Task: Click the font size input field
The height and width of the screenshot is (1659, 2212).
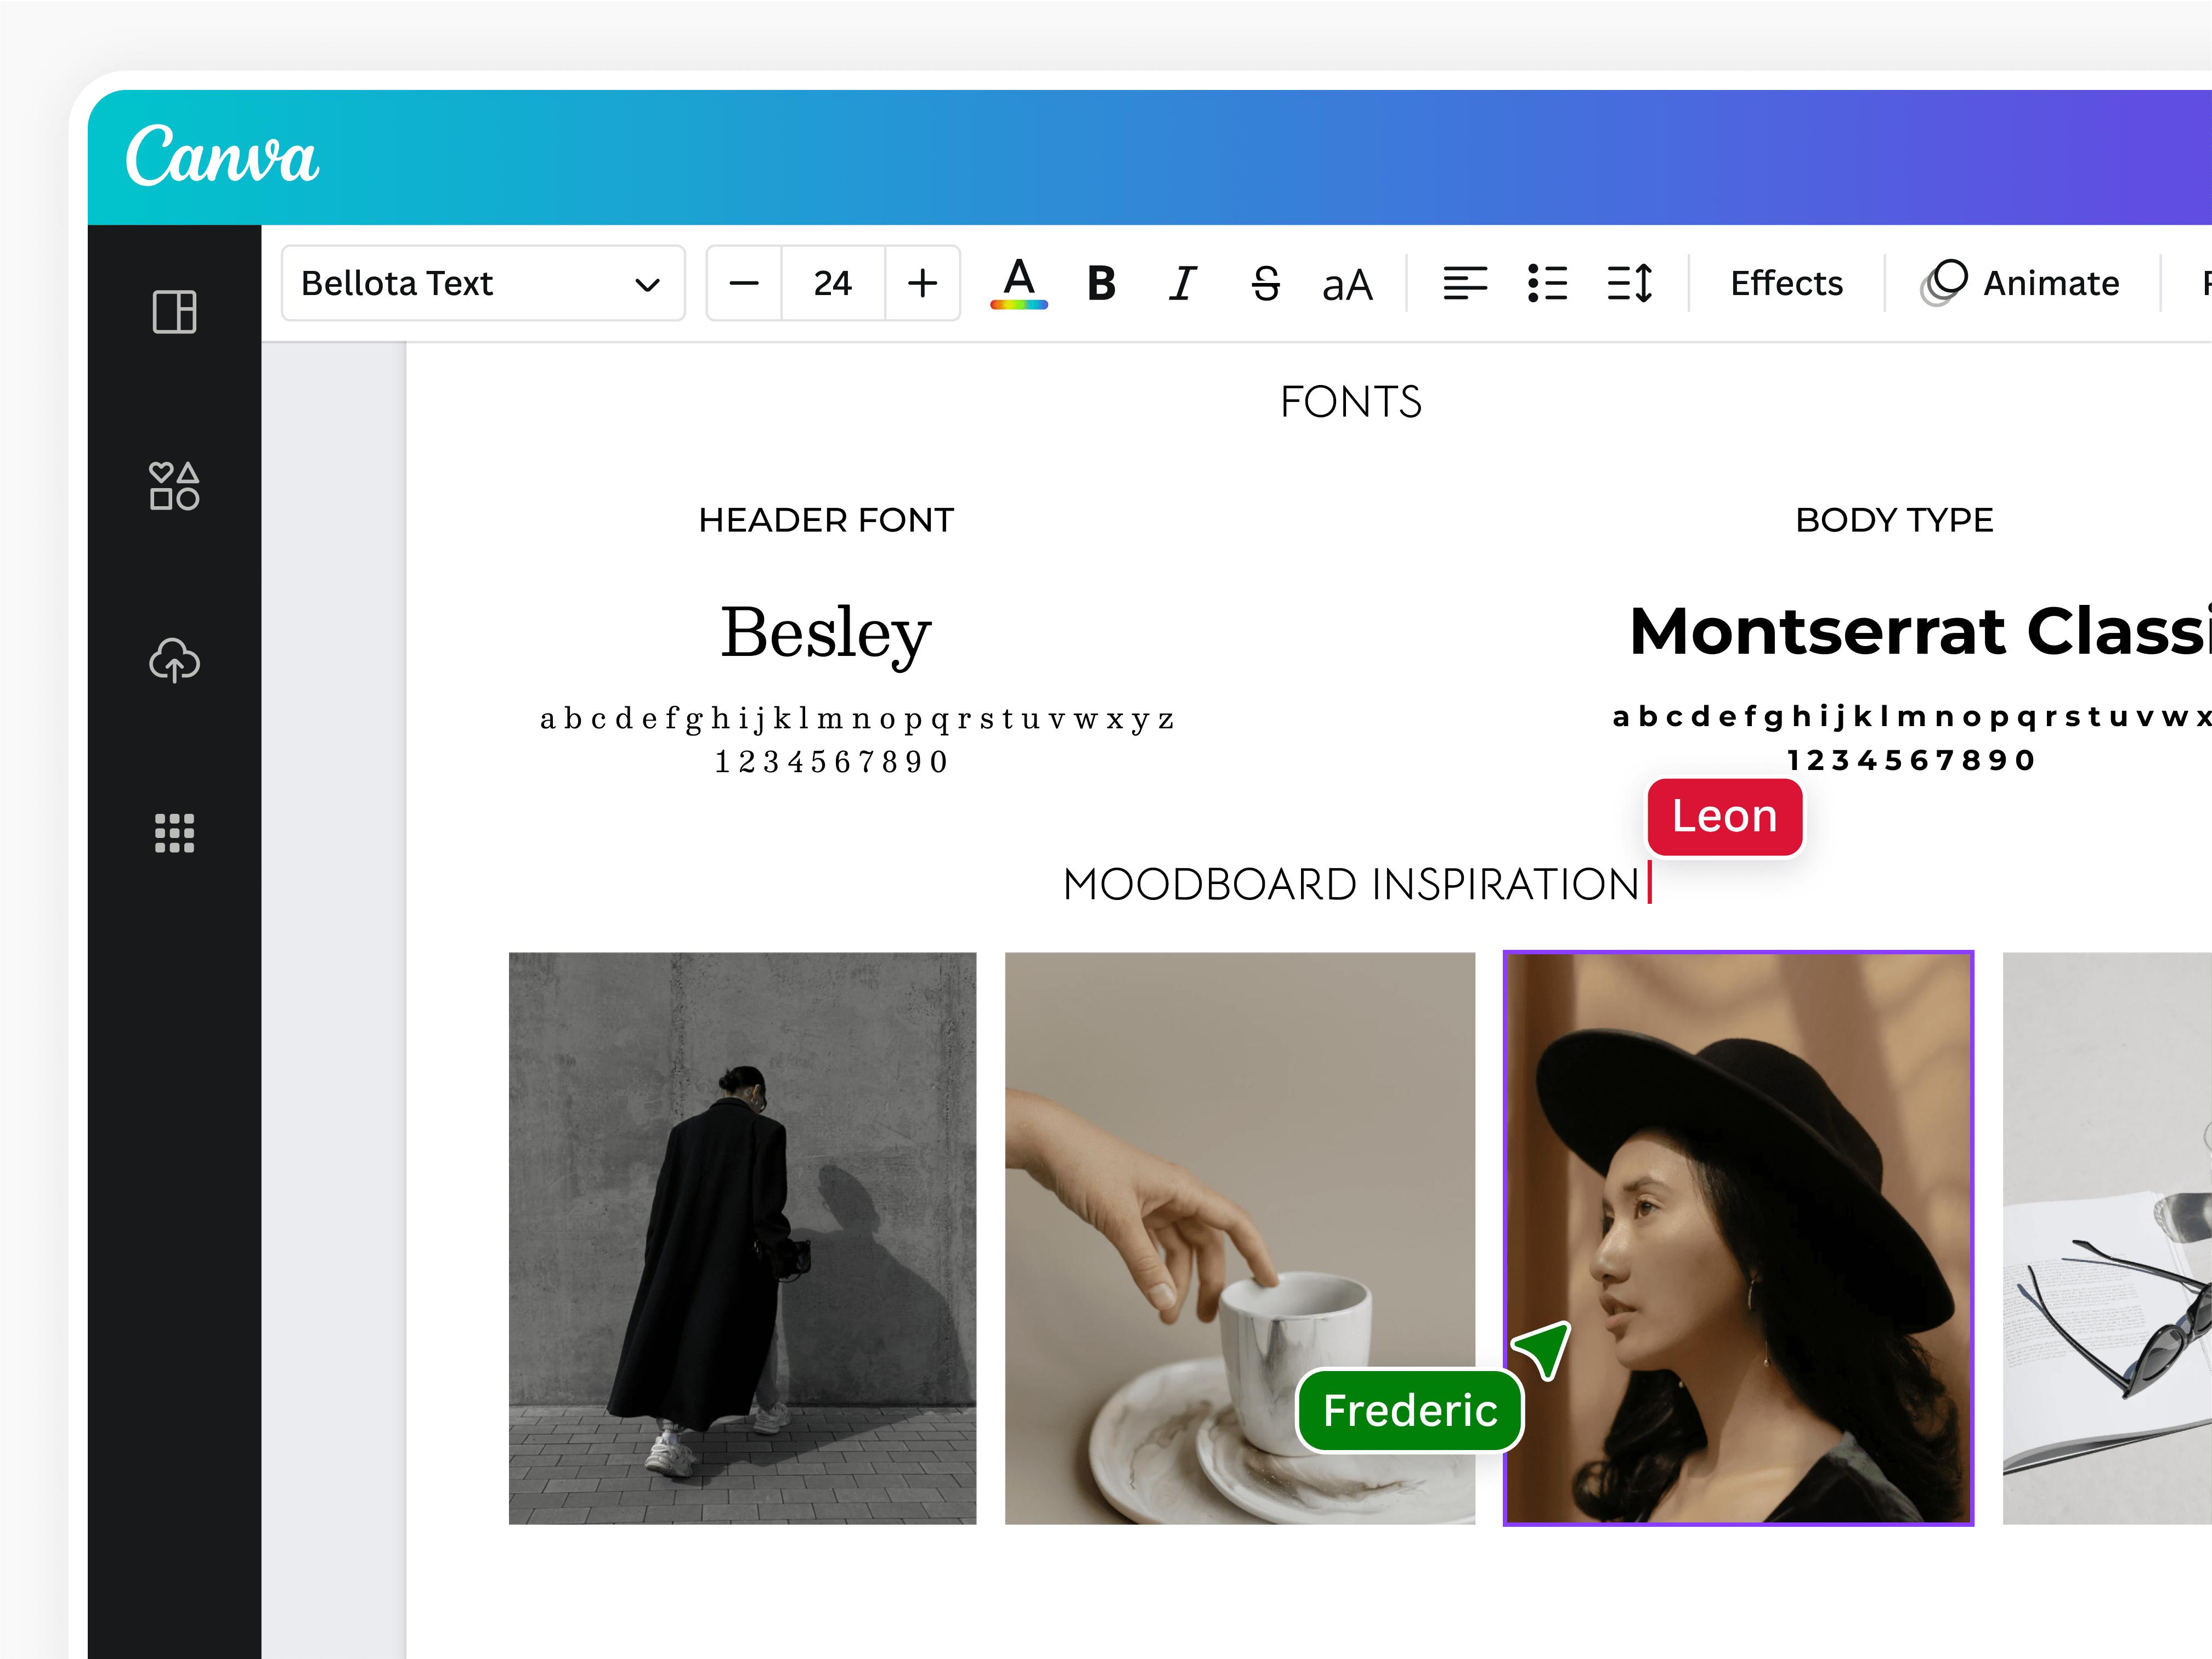Action: 832,284
